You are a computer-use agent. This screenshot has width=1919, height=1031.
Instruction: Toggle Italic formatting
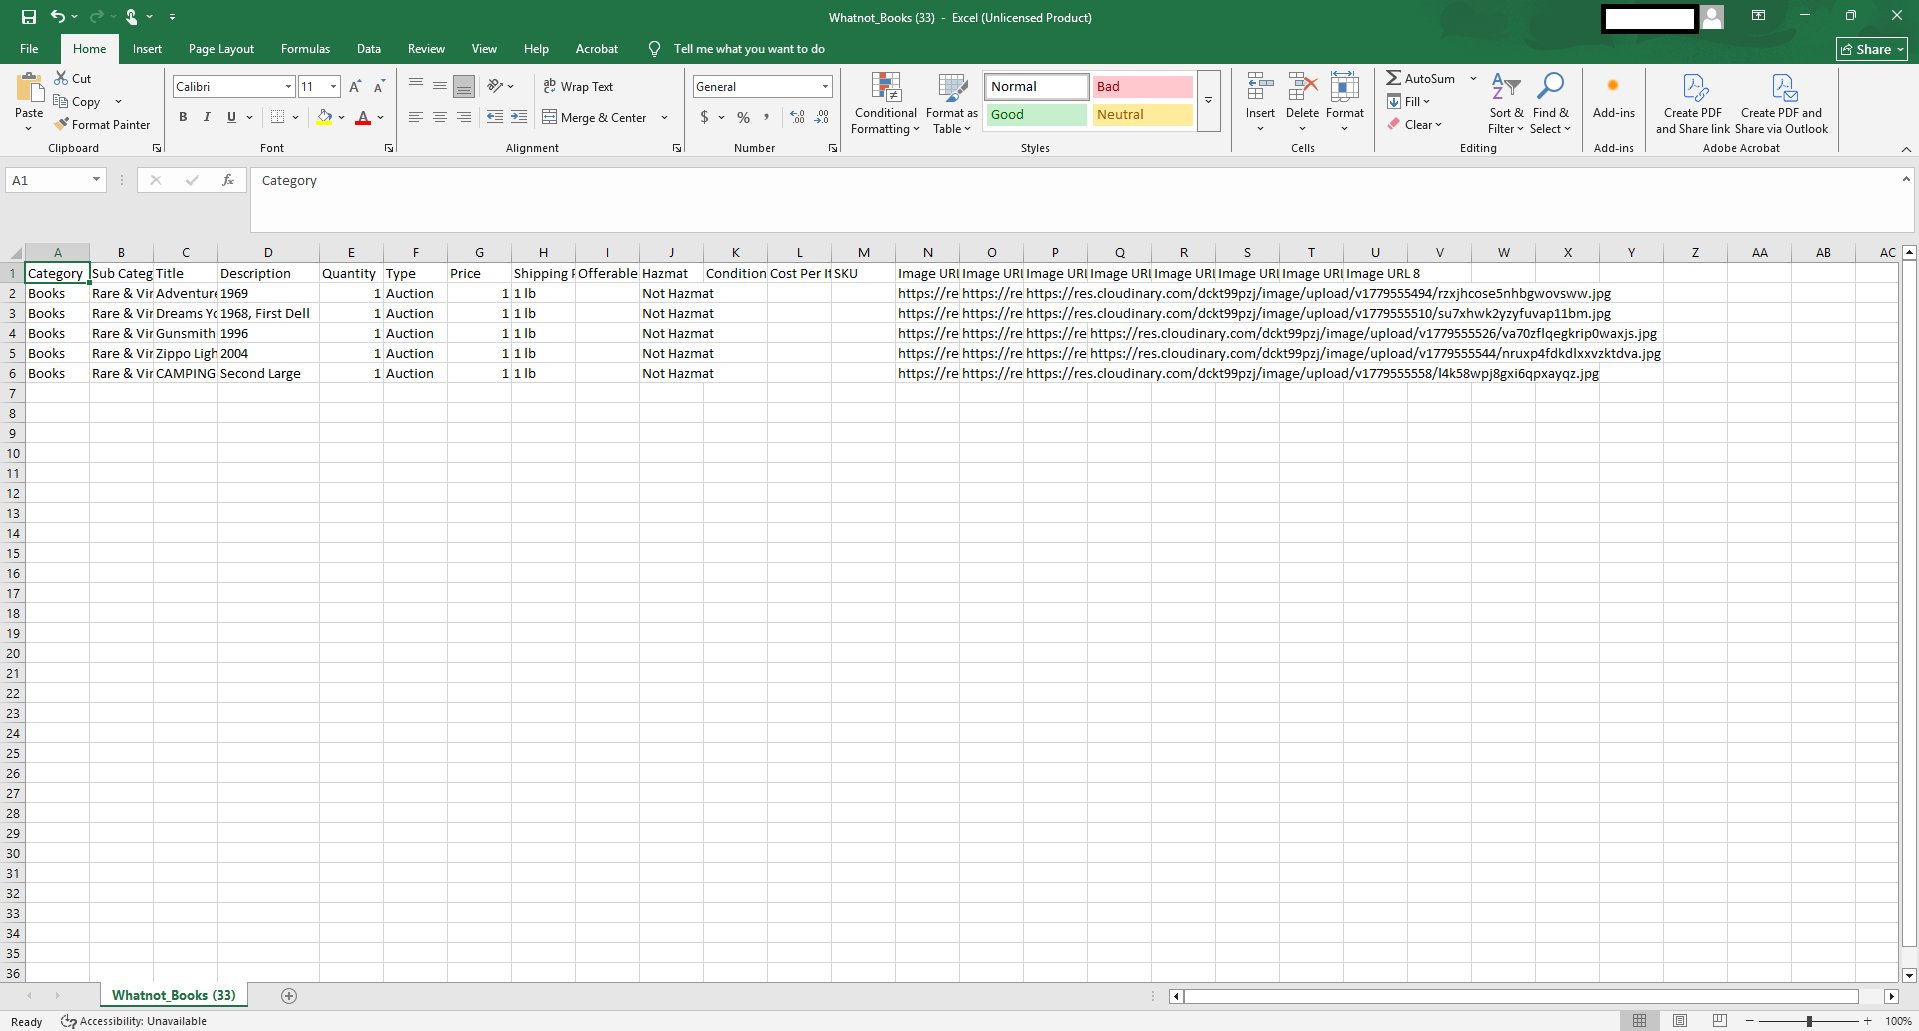click(x=207, y=117)
